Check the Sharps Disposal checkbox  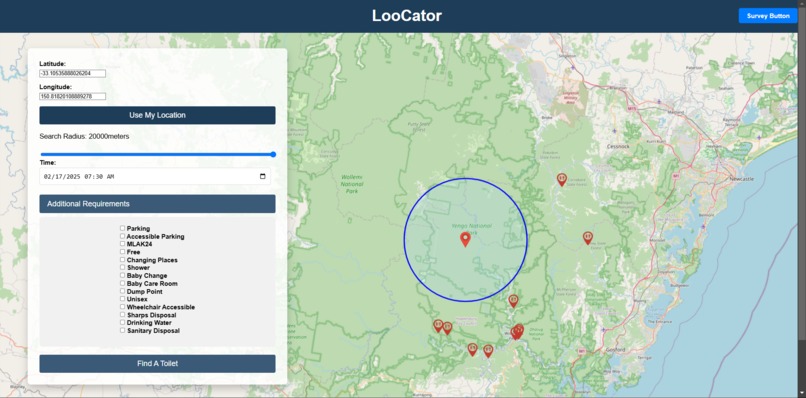coord(122,315)
